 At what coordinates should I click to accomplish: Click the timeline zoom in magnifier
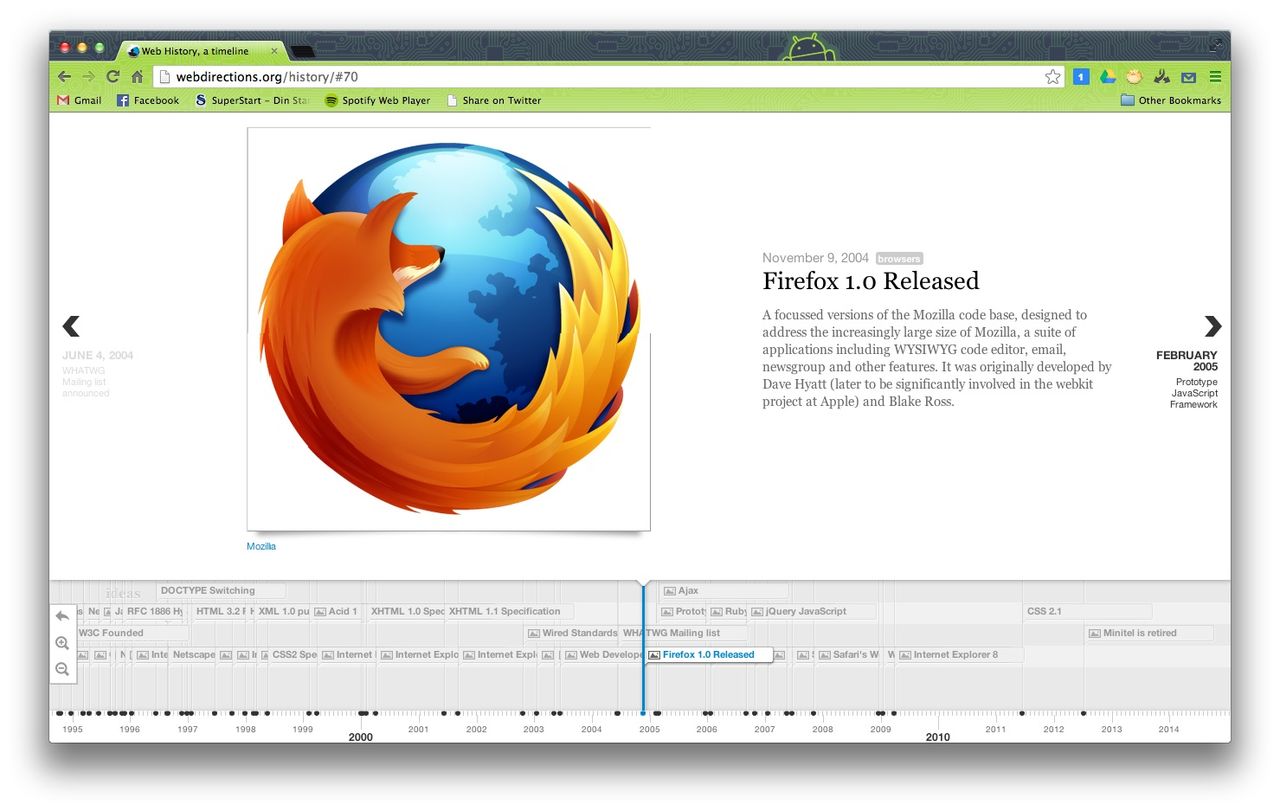pyautogui.click(x=62, y=643)
